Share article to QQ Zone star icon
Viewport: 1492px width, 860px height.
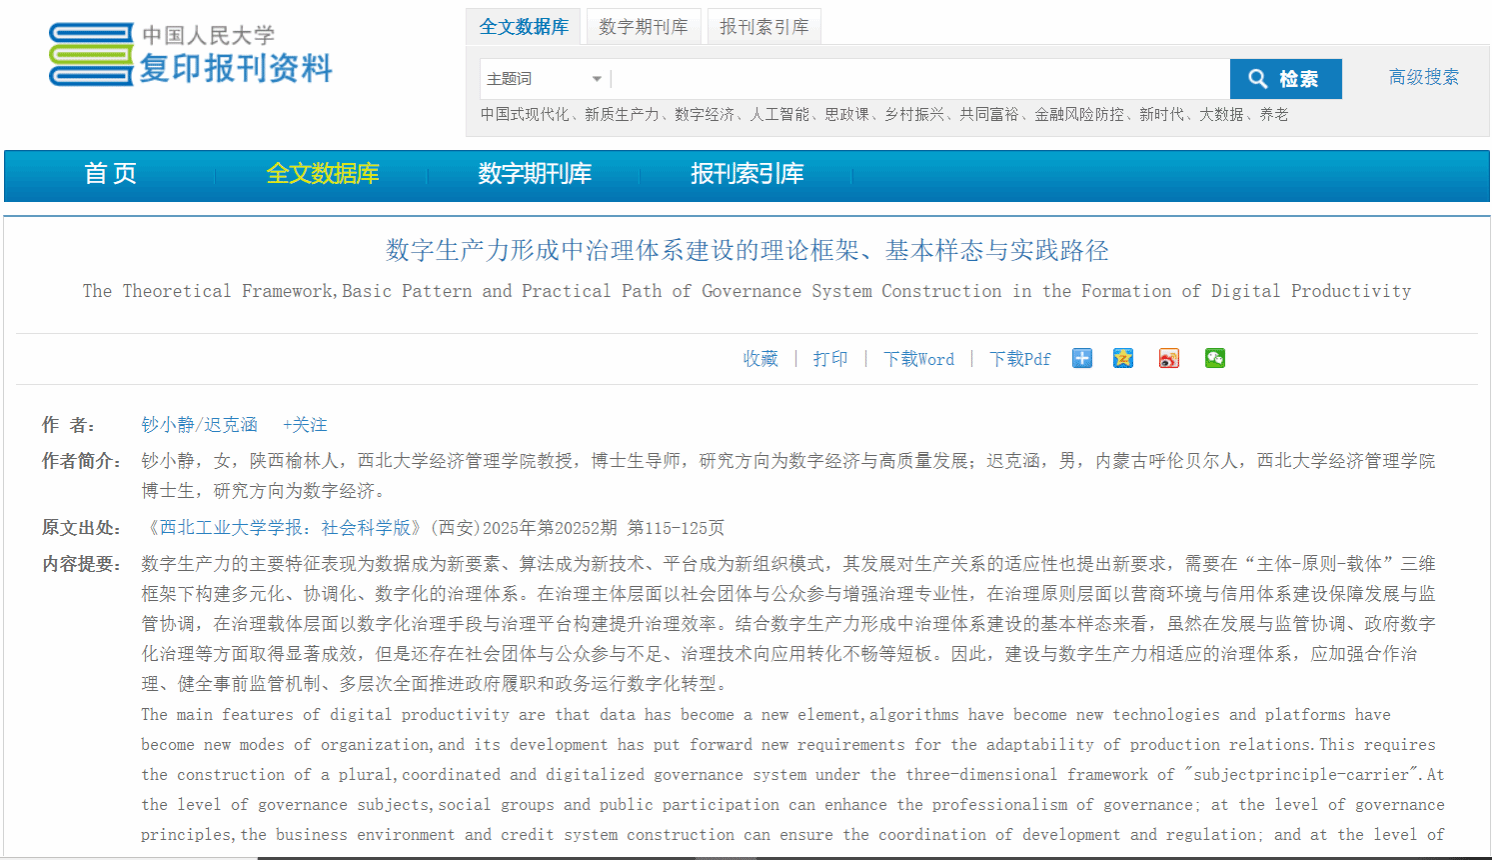click(x=1123, y=358)
